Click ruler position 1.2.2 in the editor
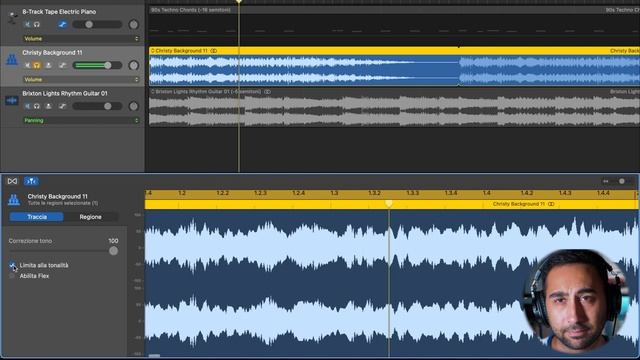 pyautogui.click(x=222, y=193)
